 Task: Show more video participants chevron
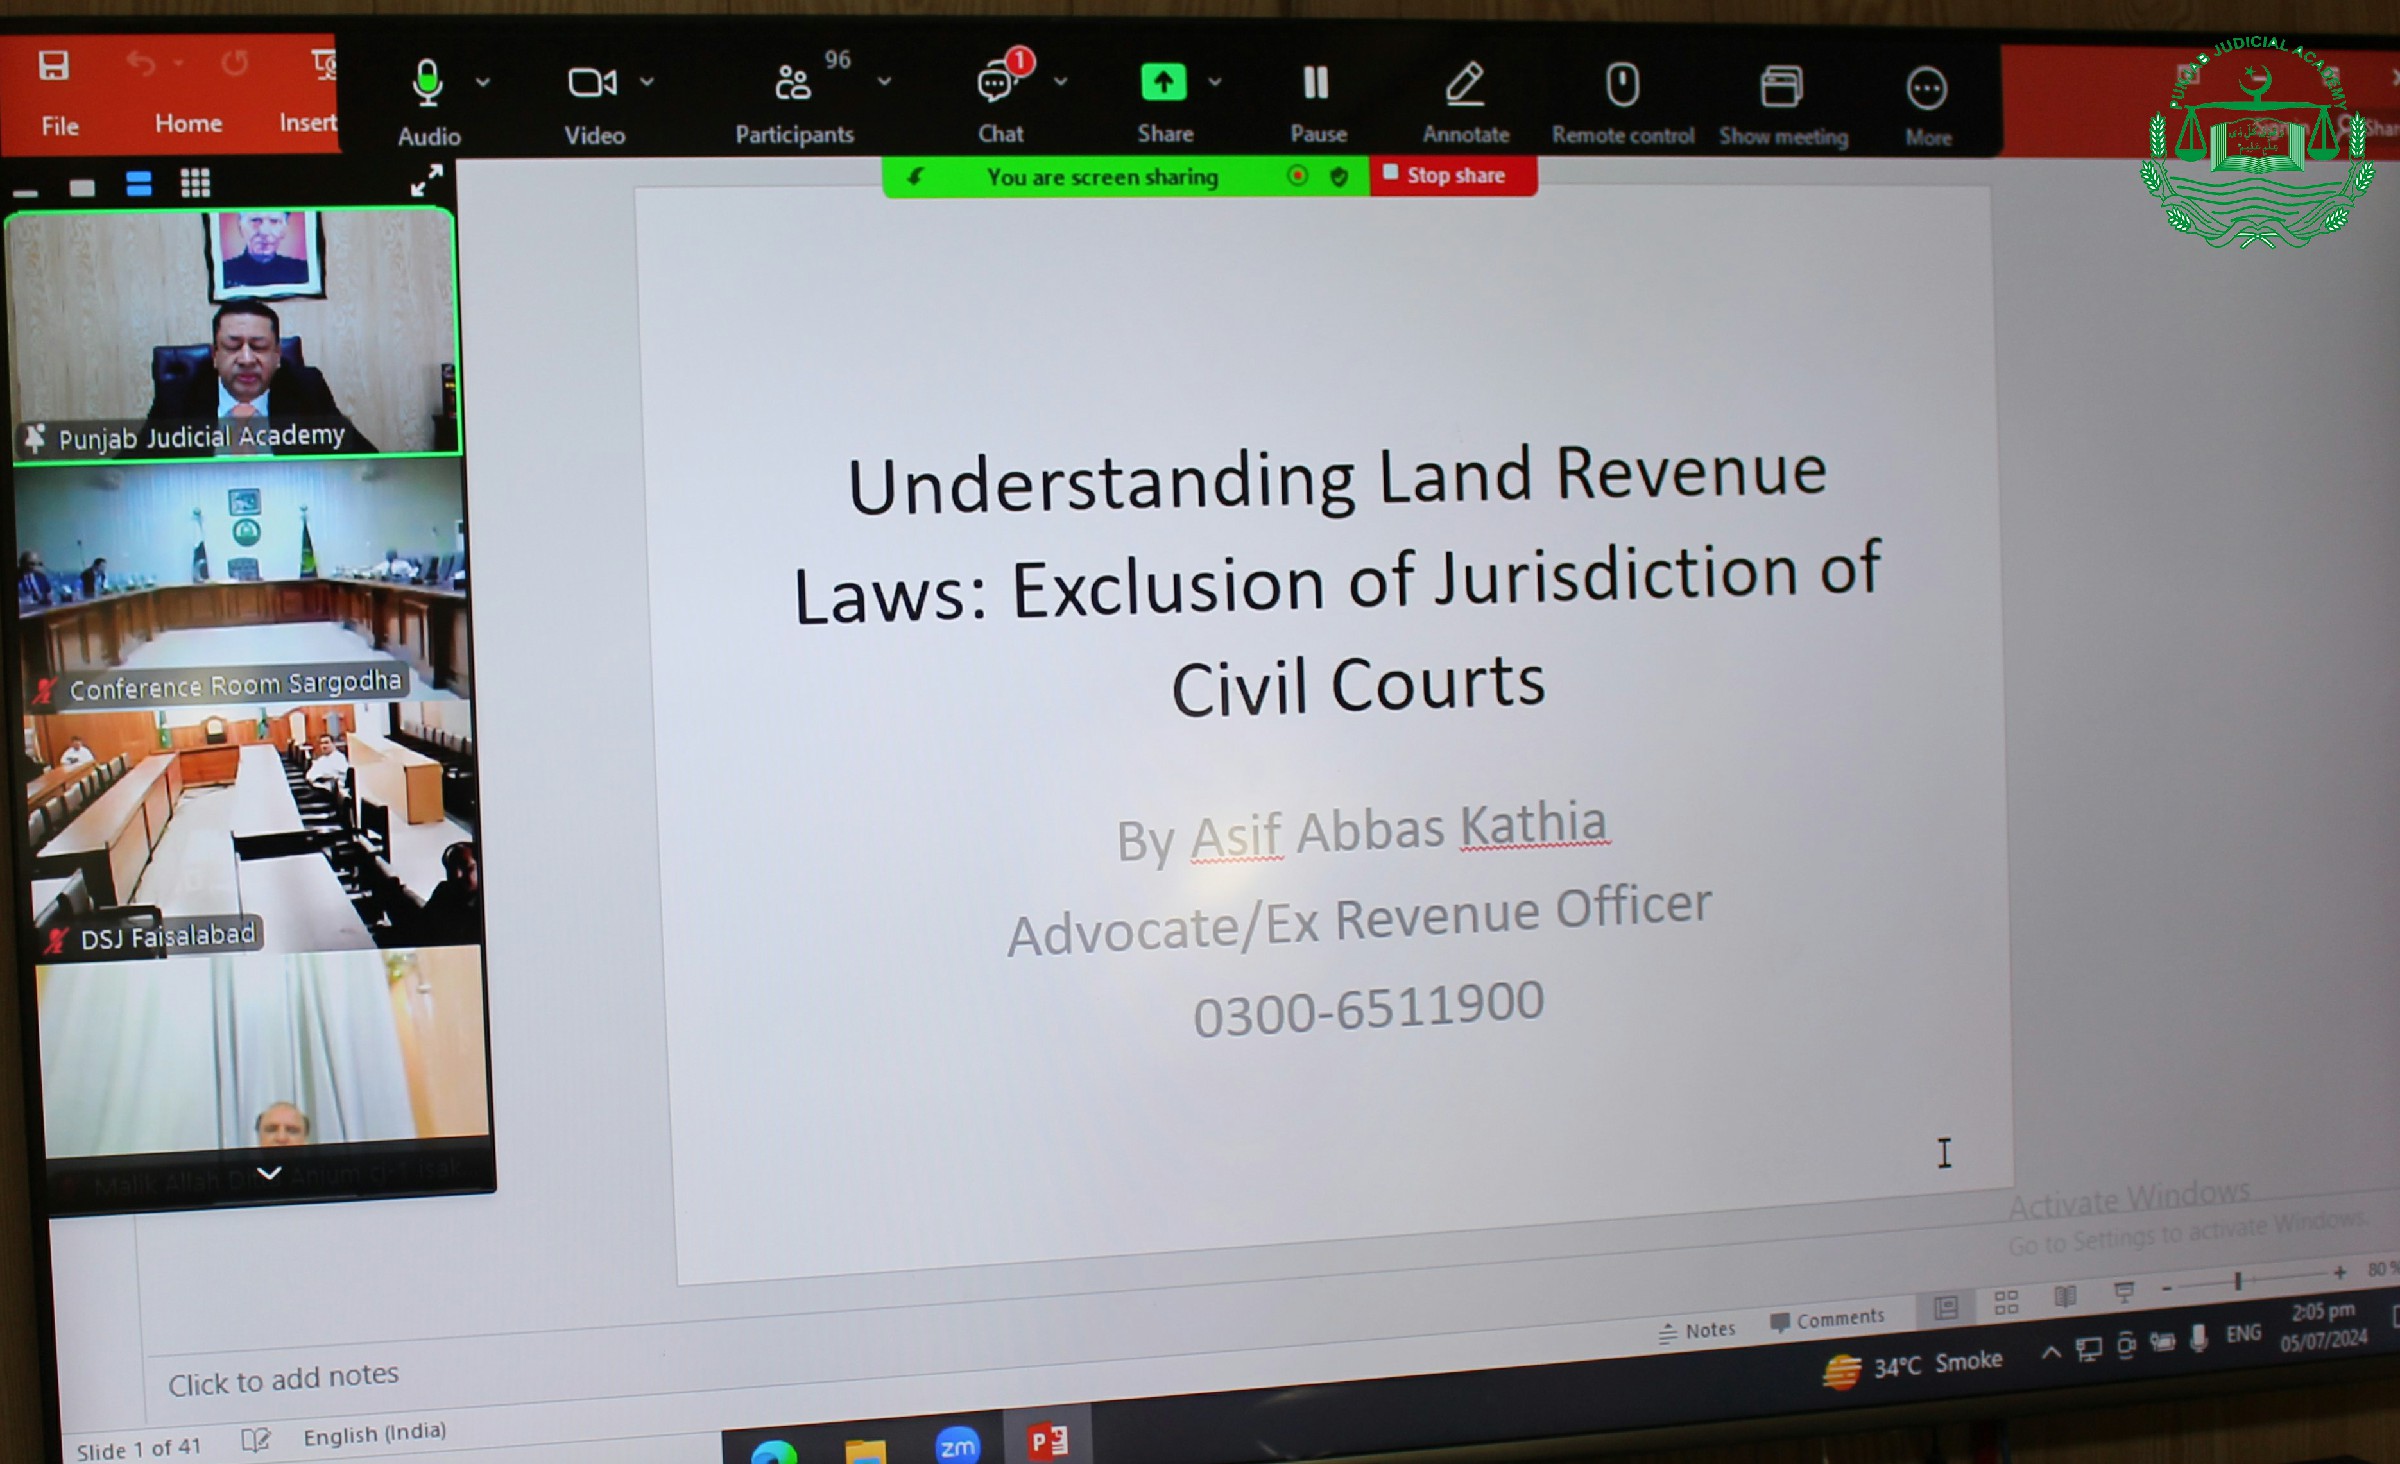pos(269,1172)
